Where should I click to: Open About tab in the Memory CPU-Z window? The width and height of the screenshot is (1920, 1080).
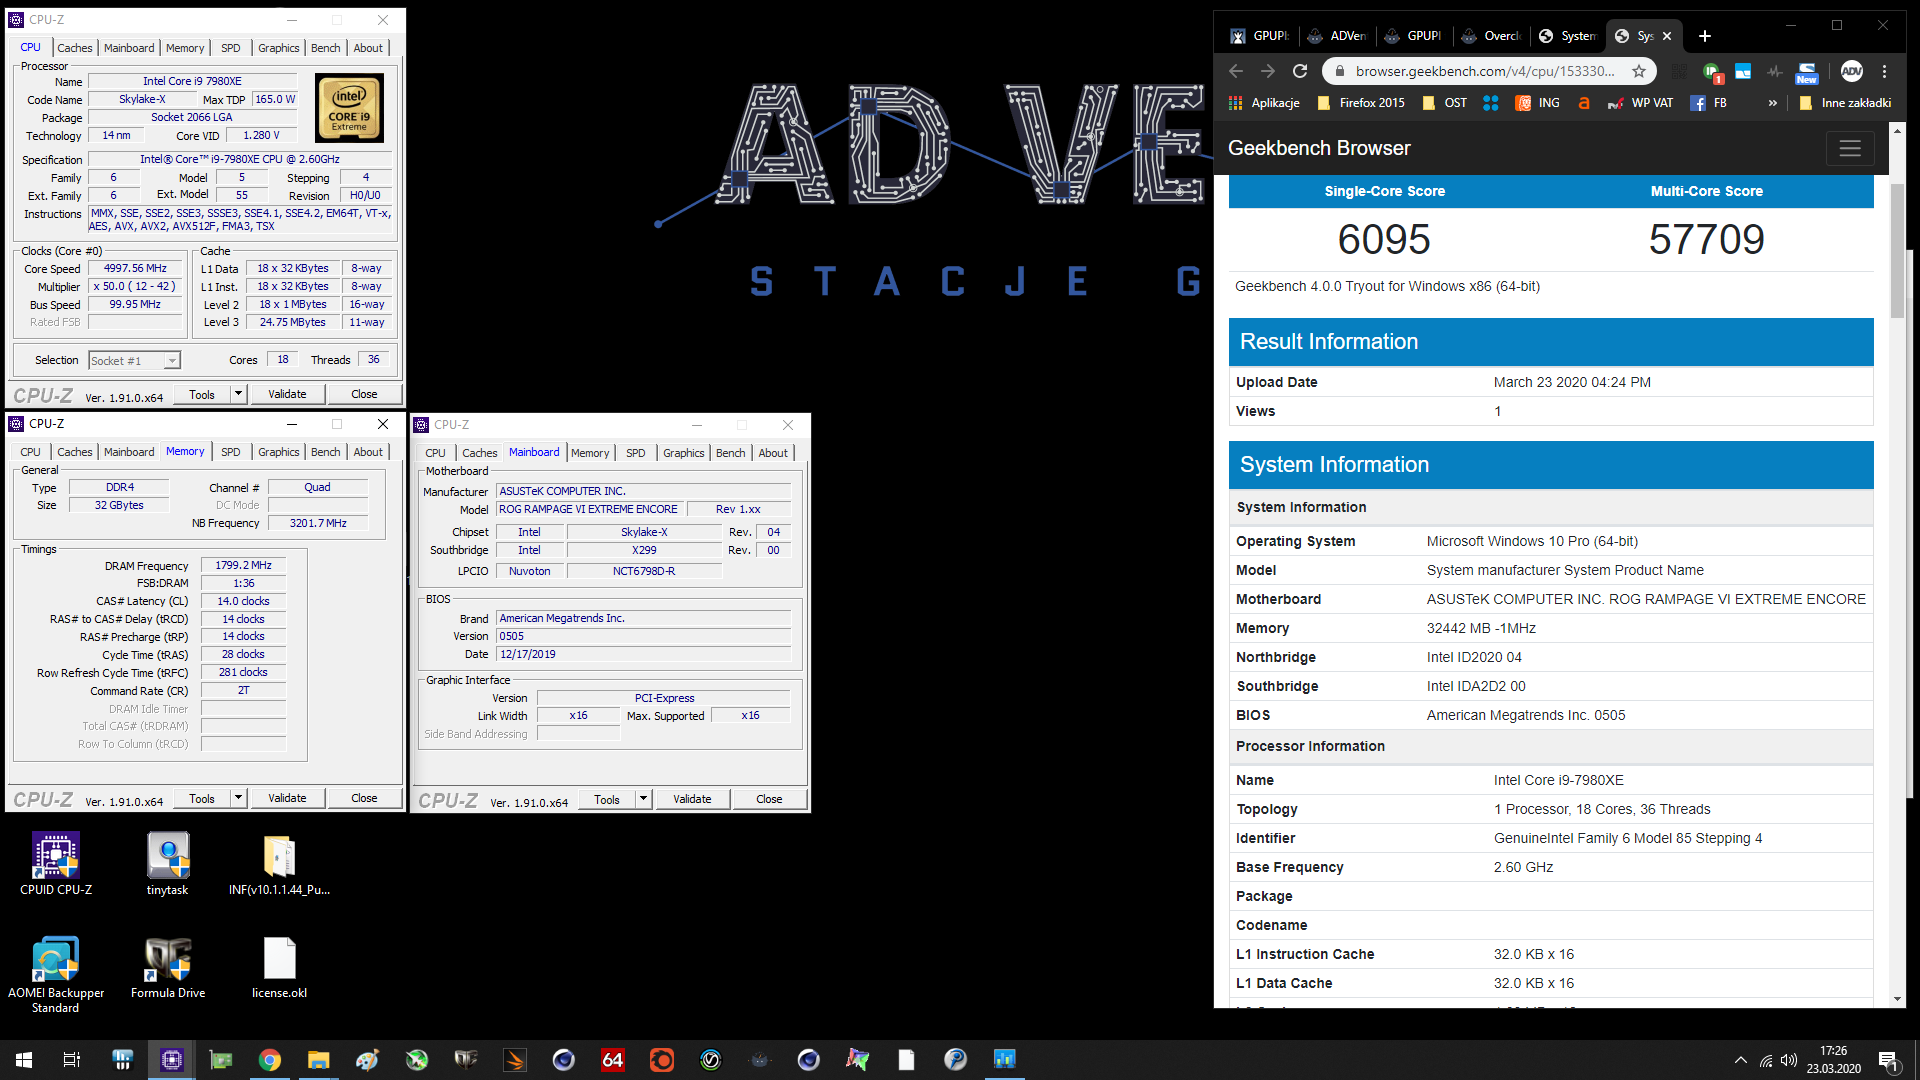[x=368, y=452]
